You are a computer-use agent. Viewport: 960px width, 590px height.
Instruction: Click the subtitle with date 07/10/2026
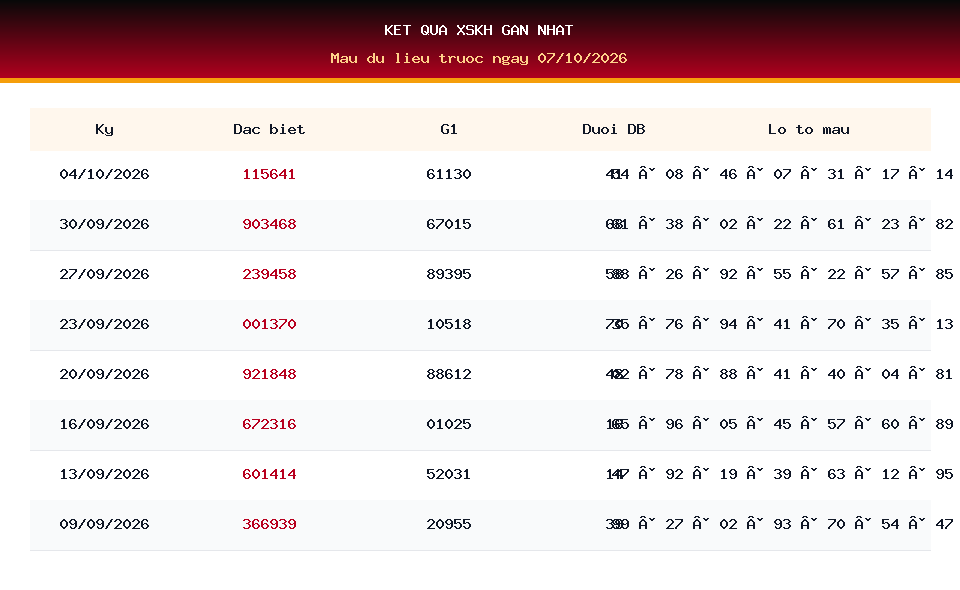(x=479, y=58)
